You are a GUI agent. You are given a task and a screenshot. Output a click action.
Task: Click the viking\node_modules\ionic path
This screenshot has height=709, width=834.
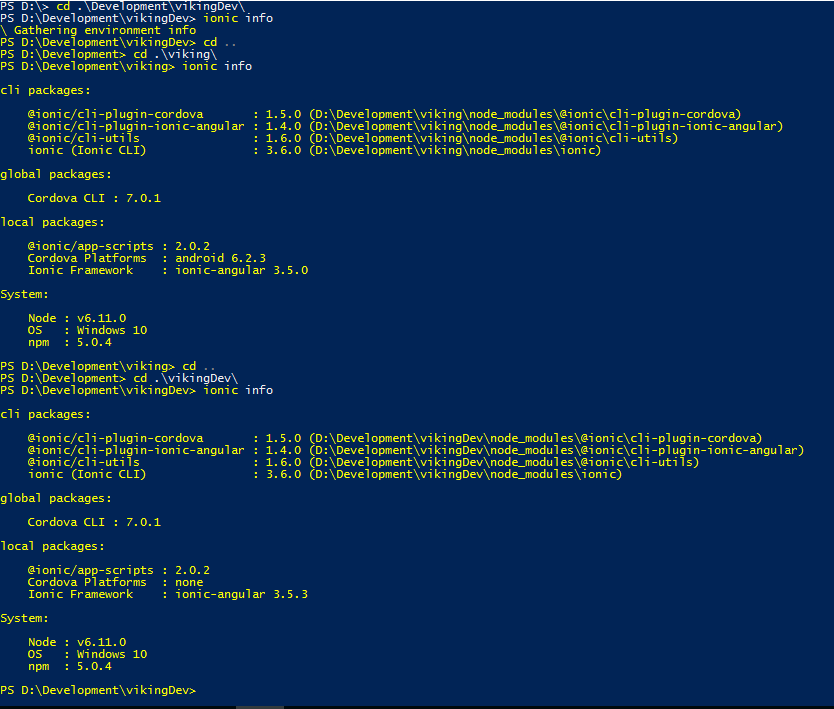(x=455, y=150)
